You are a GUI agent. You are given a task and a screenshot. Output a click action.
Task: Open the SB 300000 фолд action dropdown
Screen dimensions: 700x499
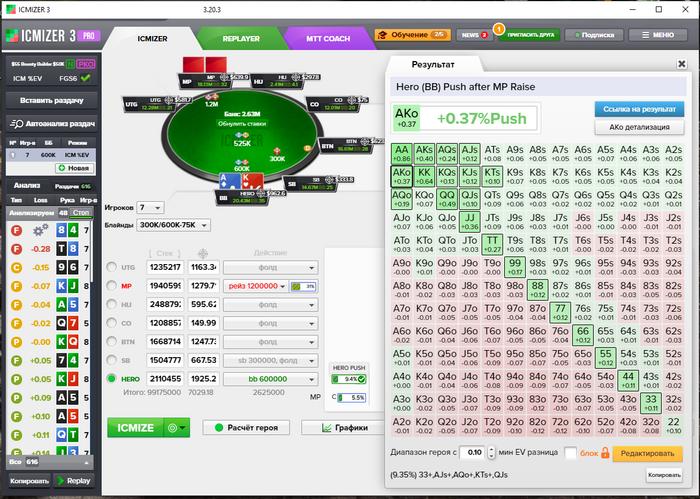[271, 360]
